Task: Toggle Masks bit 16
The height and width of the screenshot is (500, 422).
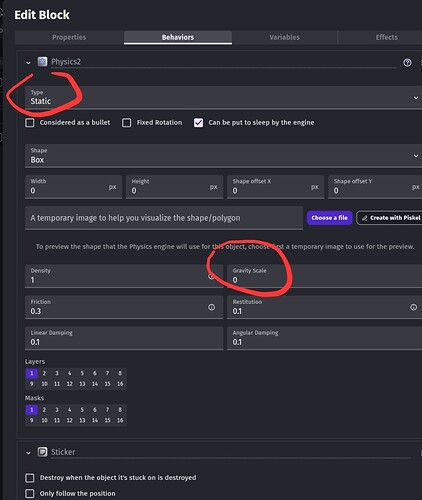Action: [x=120, y=420]
